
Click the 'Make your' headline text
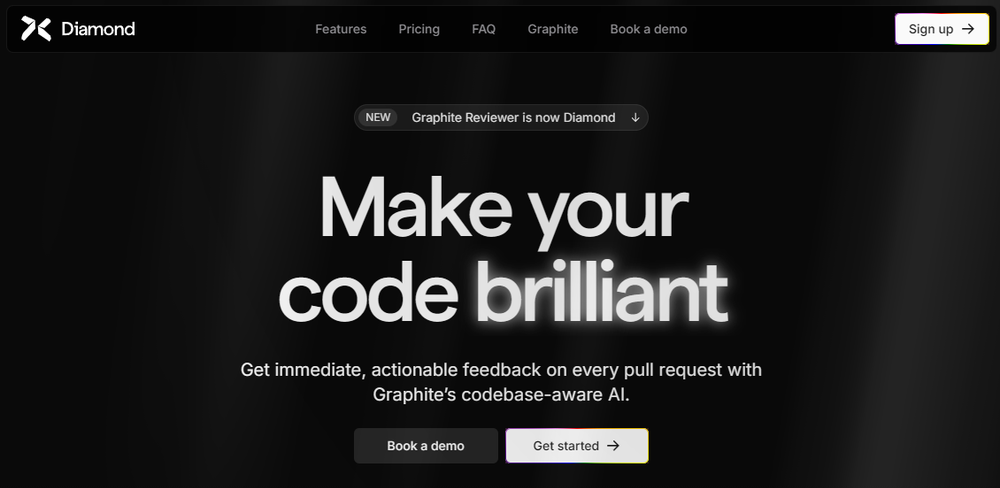pyautogui.click(x=503, y=212)
